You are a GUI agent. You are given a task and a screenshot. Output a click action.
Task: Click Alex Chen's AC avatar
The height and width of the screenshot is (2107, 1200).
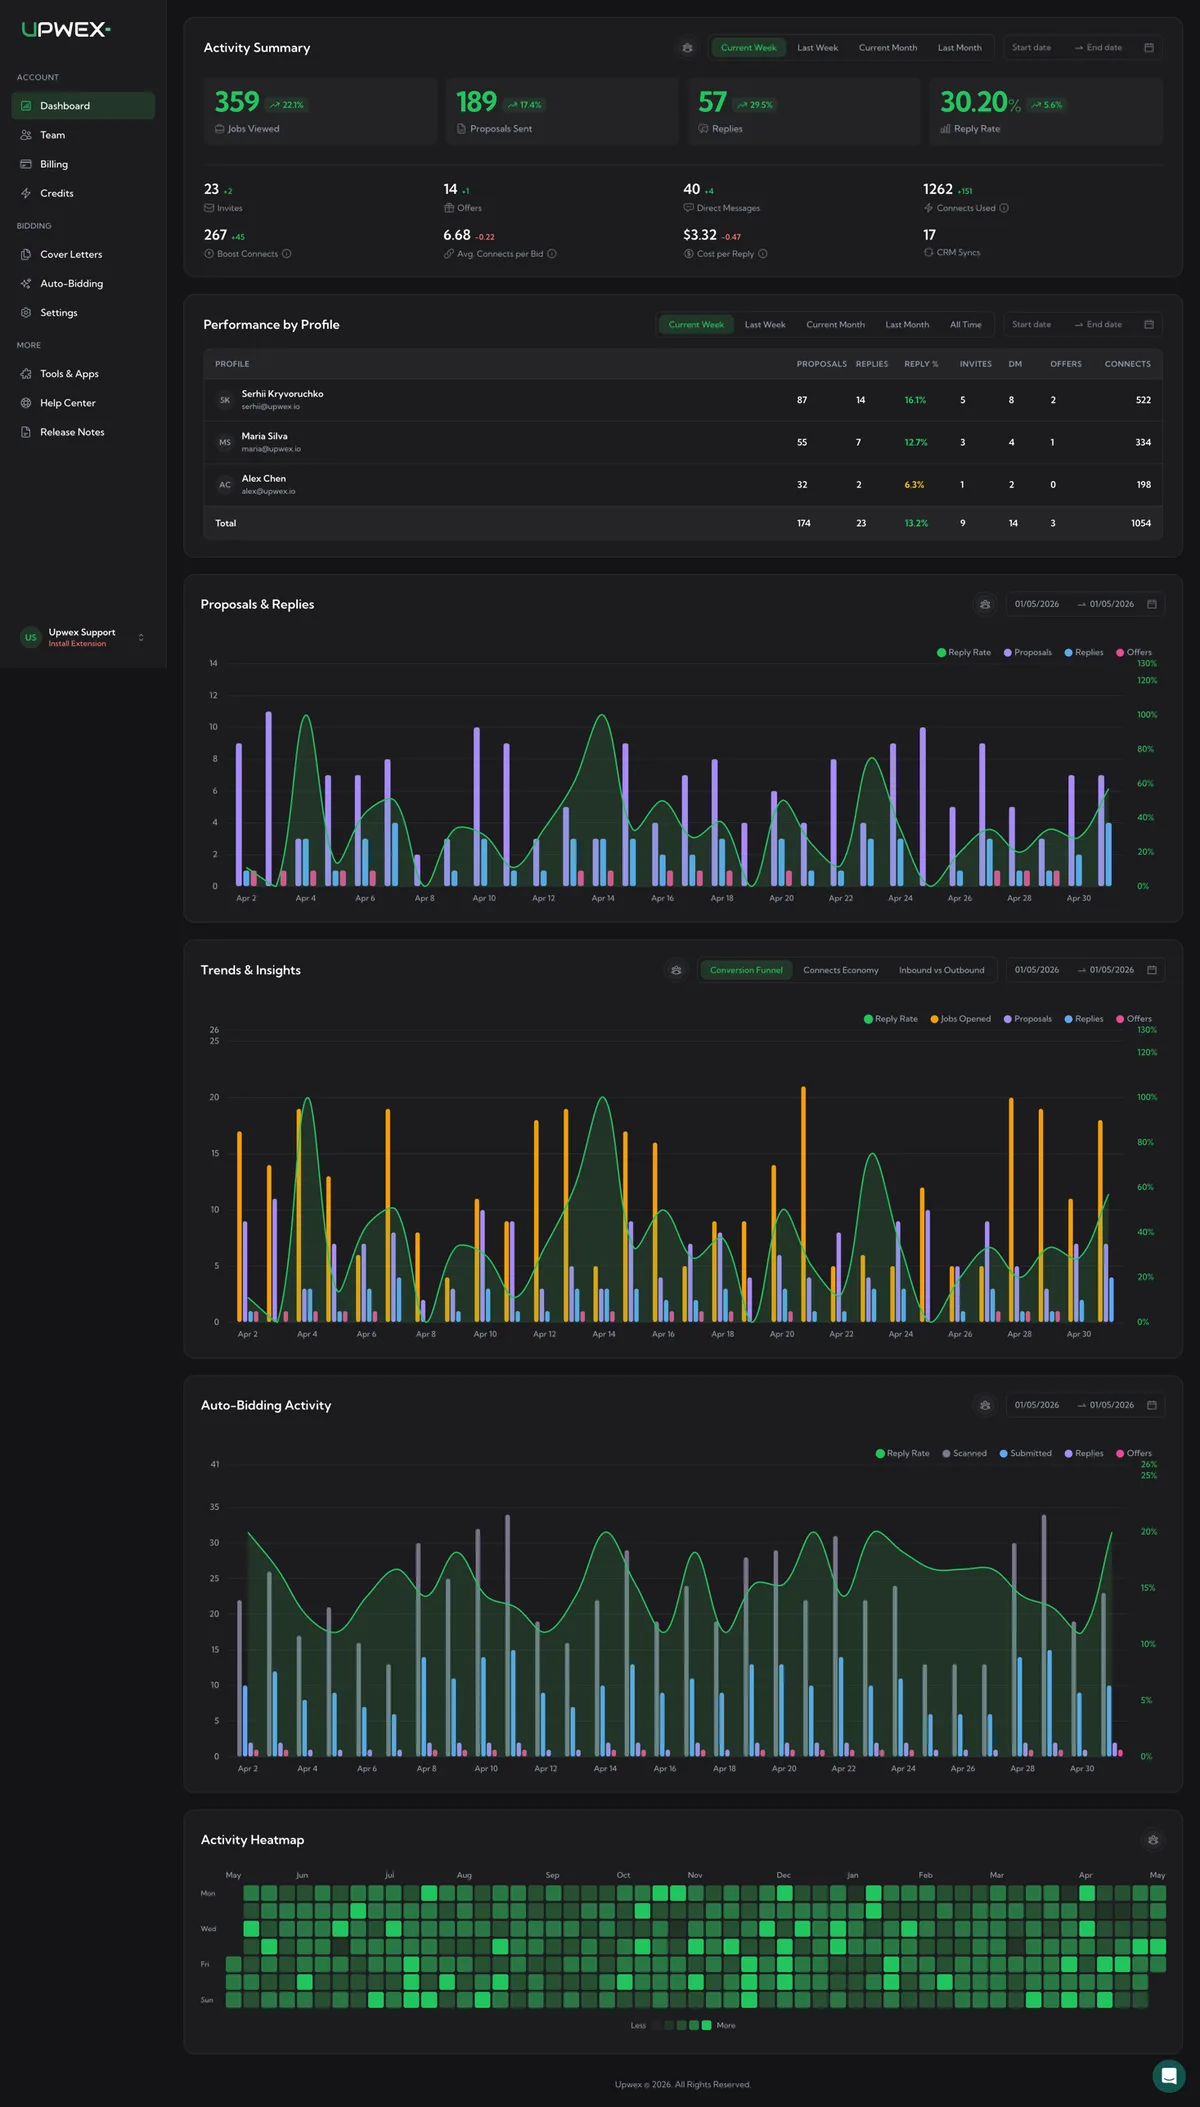(x=225, y=484)
